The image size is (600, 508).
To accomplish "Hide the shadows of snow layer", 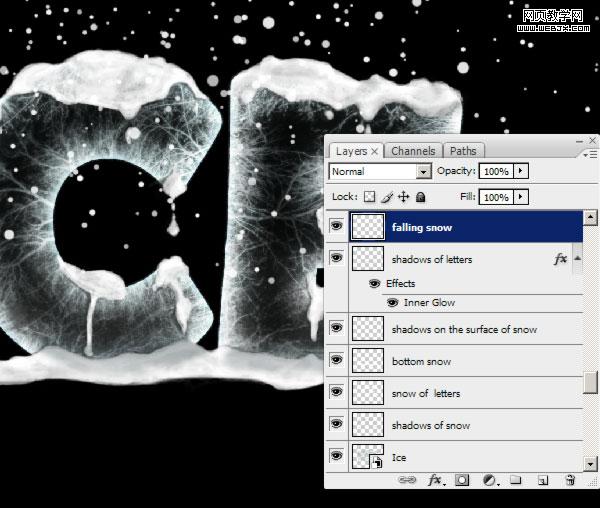I will coord(336,423).
